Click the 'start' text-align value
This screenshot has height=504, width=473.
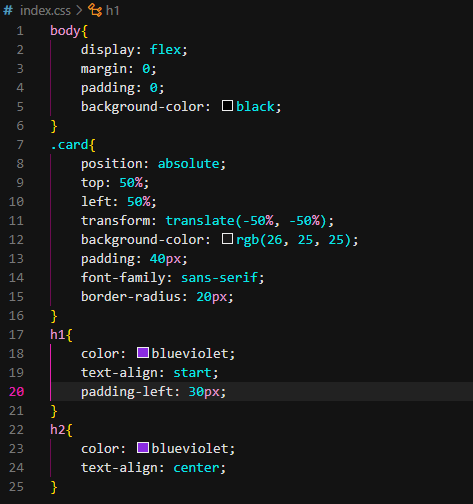[192, 373]
